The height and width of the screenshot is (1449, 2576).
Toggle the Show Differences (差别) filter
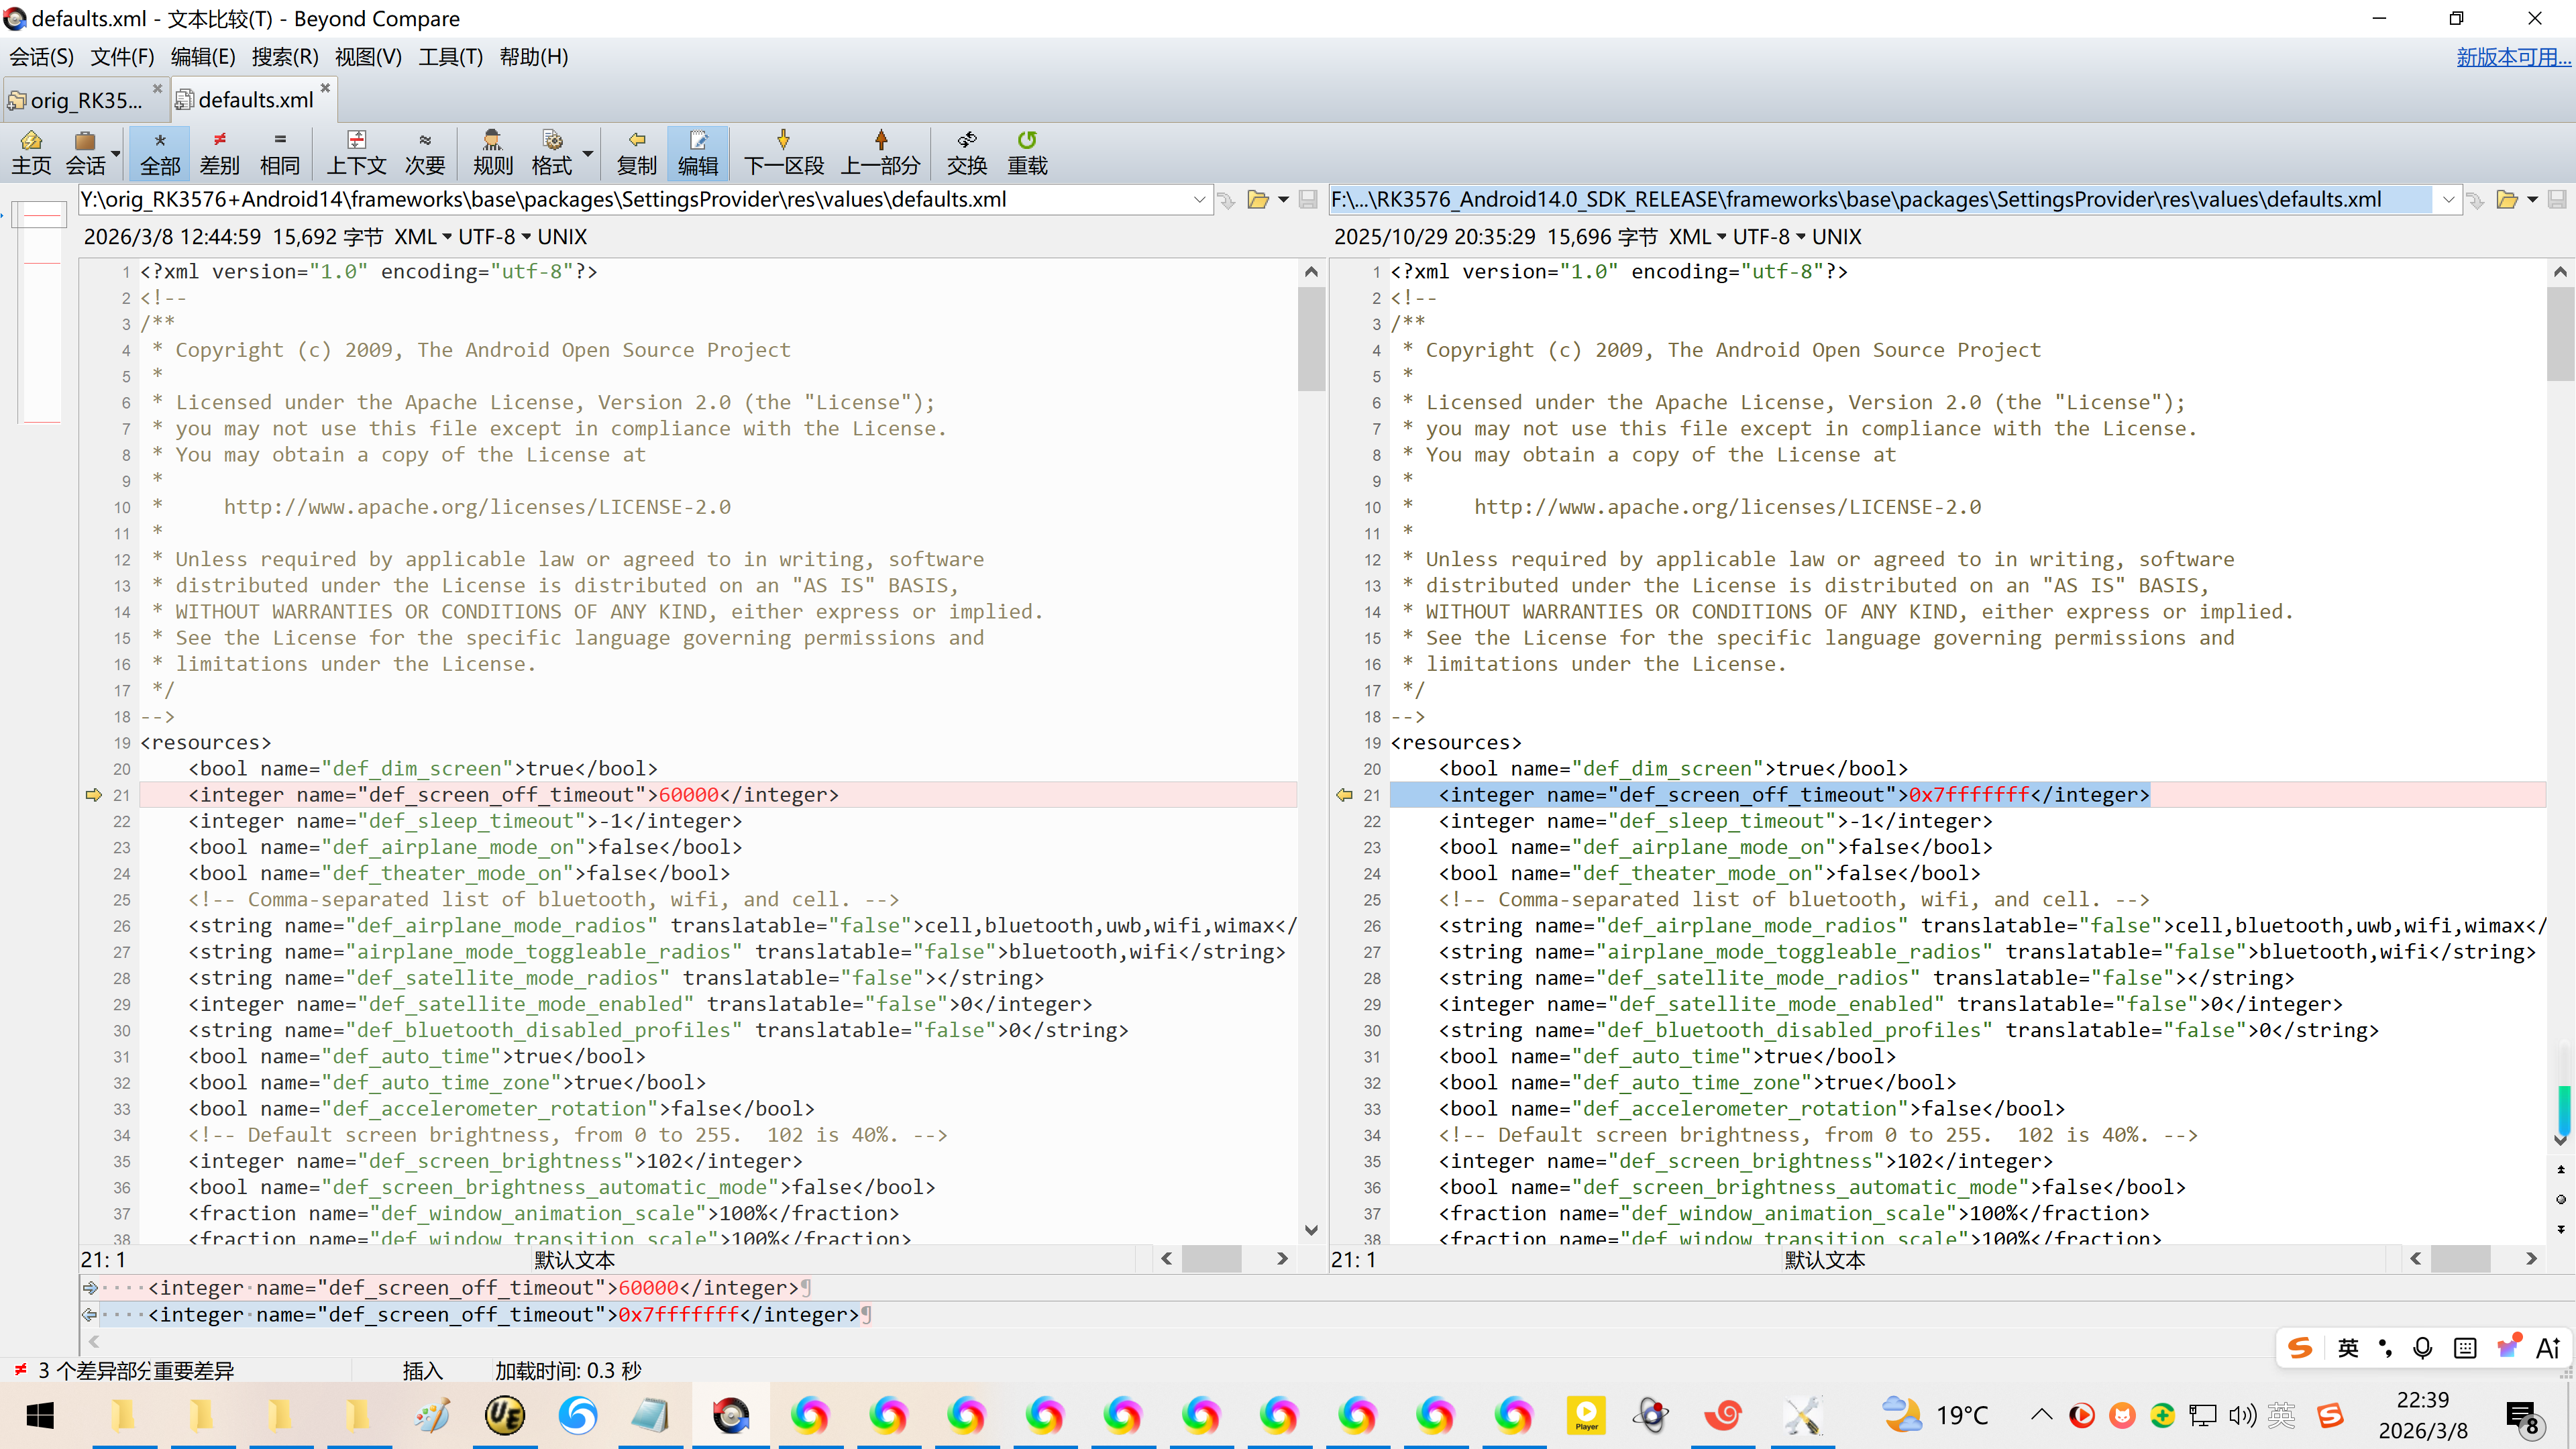[x=219, y=152]
